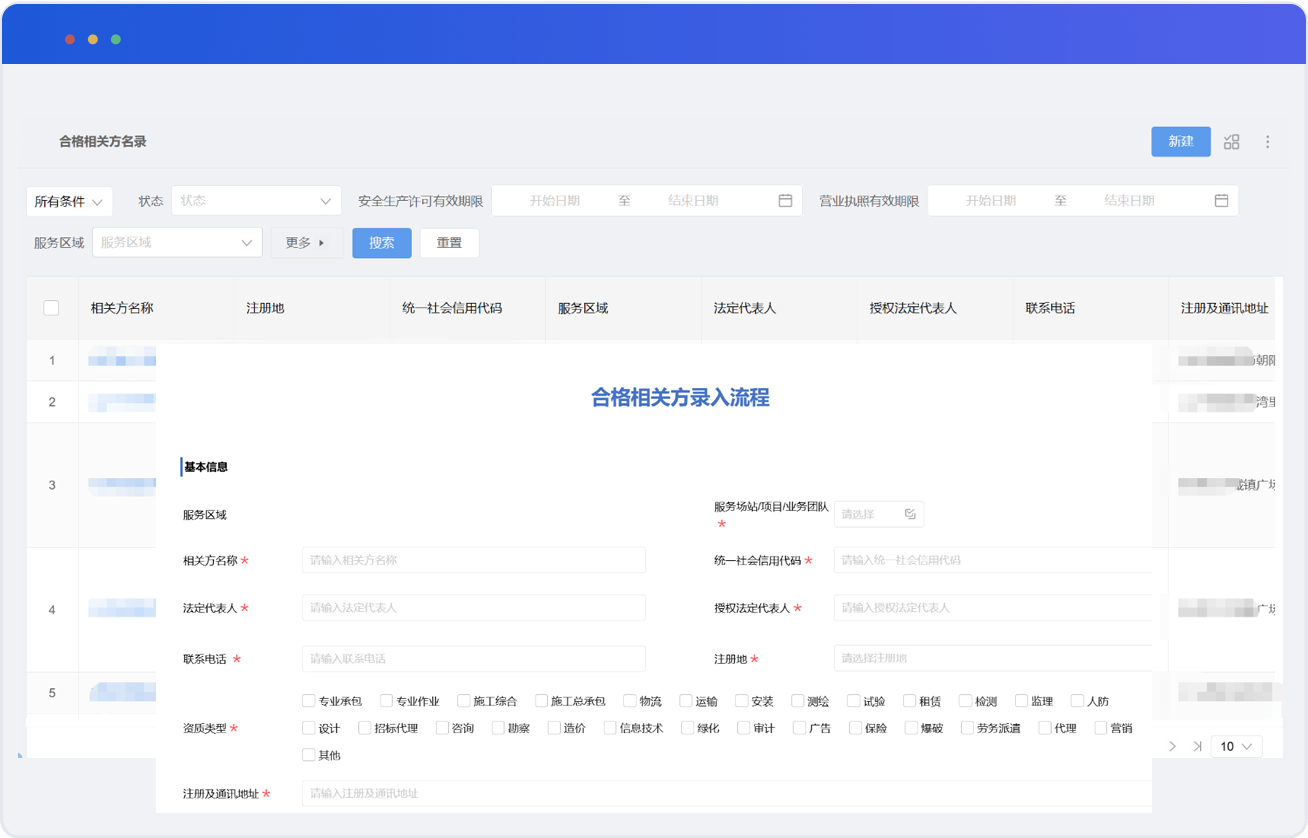
Task: Click the 新建 button
Action: [1180, 142]
